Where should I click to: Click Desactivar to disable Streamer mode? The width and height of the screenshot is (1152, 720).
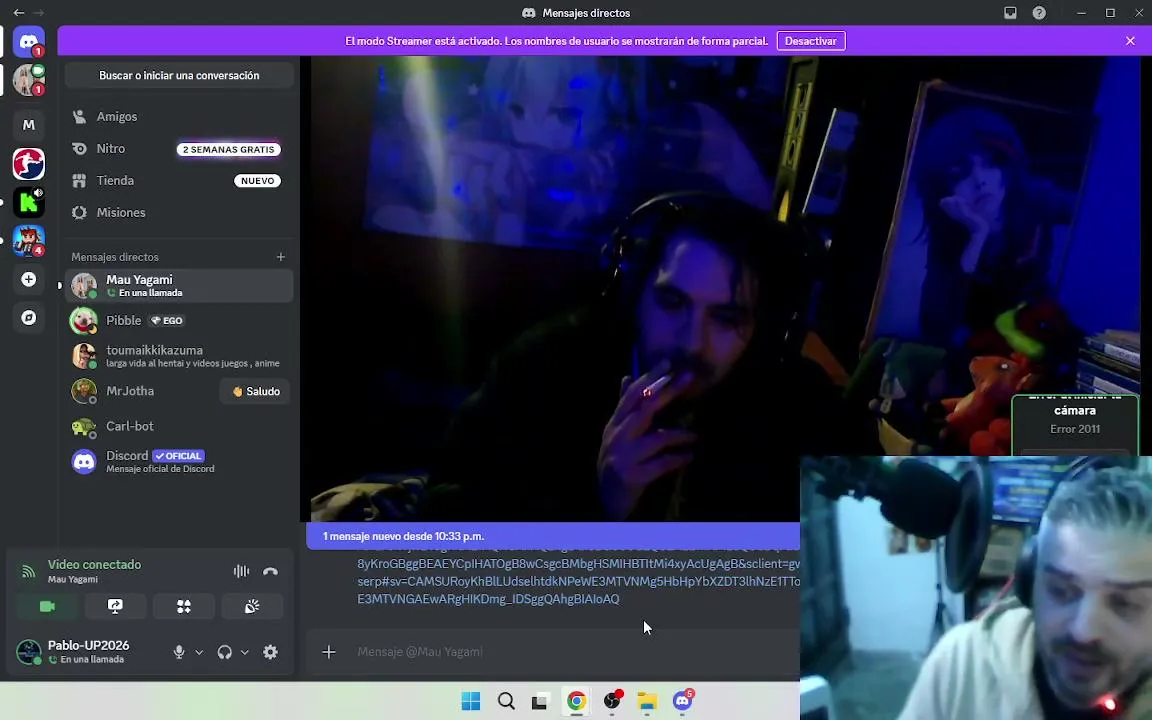point(810,41)
